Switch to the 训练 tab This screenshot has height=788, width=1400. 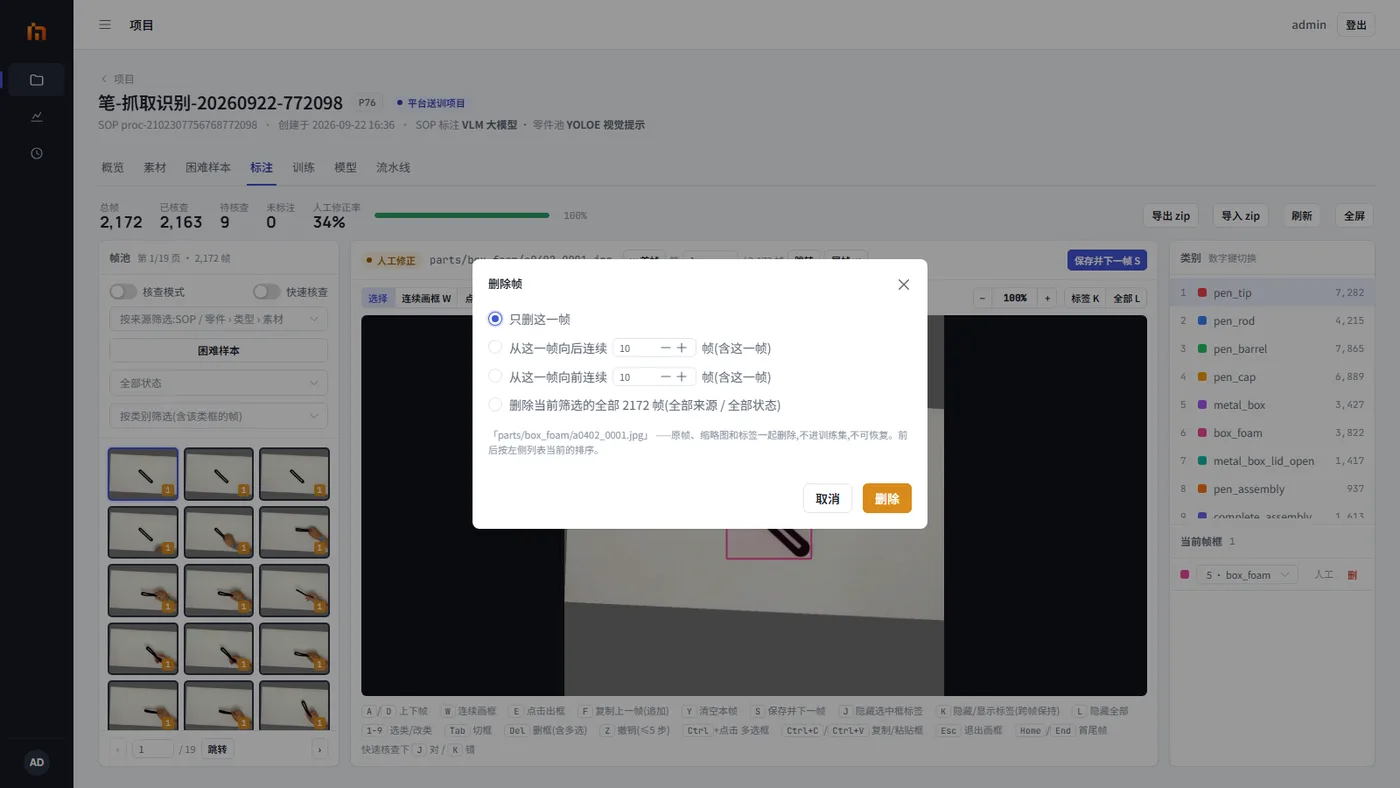[304, 168]
